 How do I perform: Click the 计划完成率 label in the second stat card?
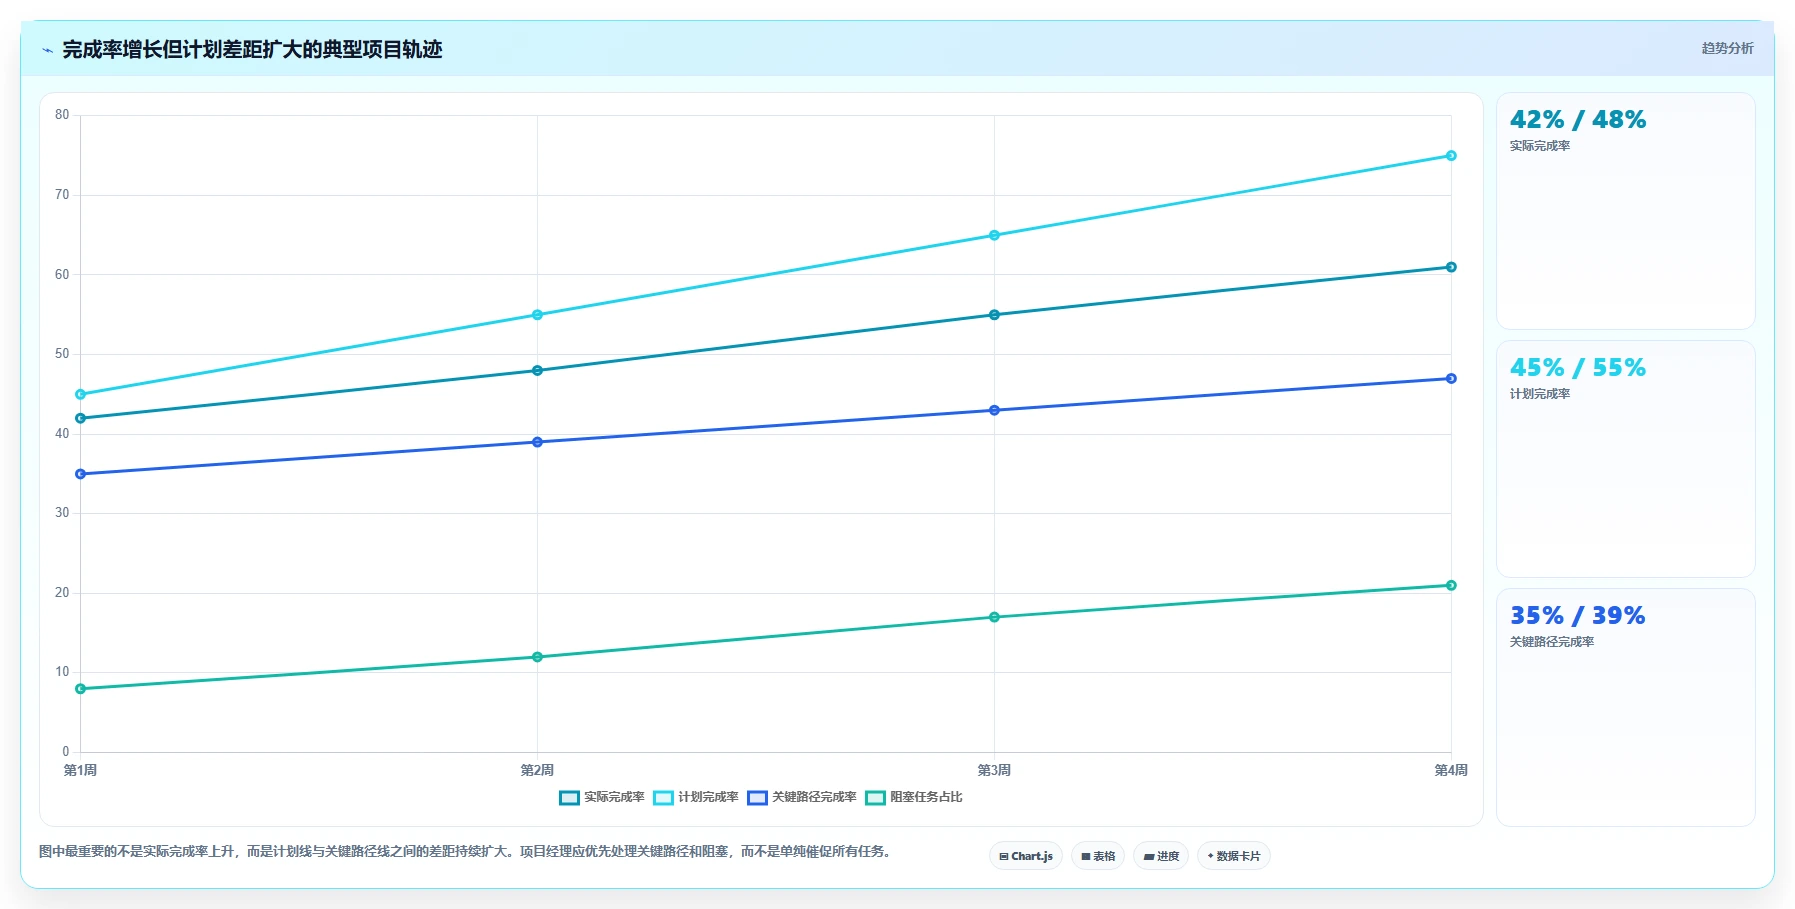tap(1540, 394)
